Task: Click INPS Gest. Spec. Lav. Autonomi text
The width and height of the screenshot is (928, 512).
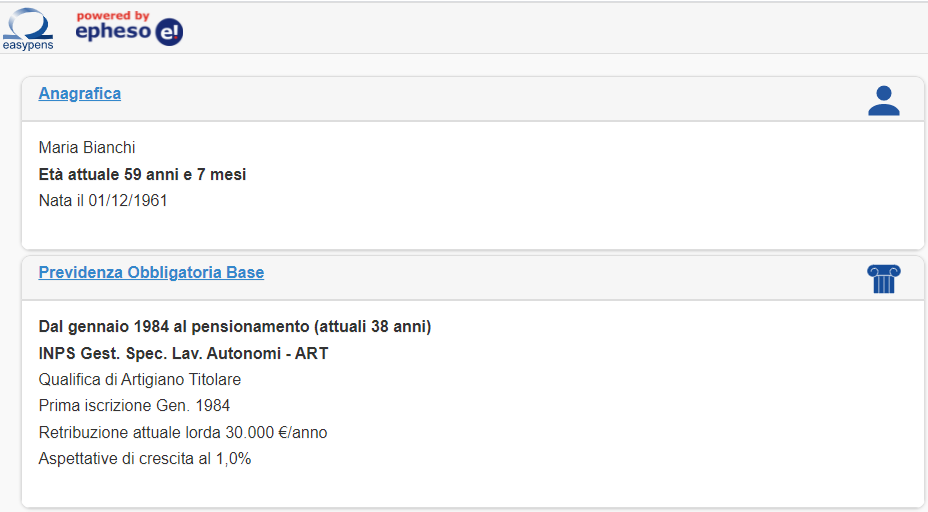Action: [x=183, y=353]
